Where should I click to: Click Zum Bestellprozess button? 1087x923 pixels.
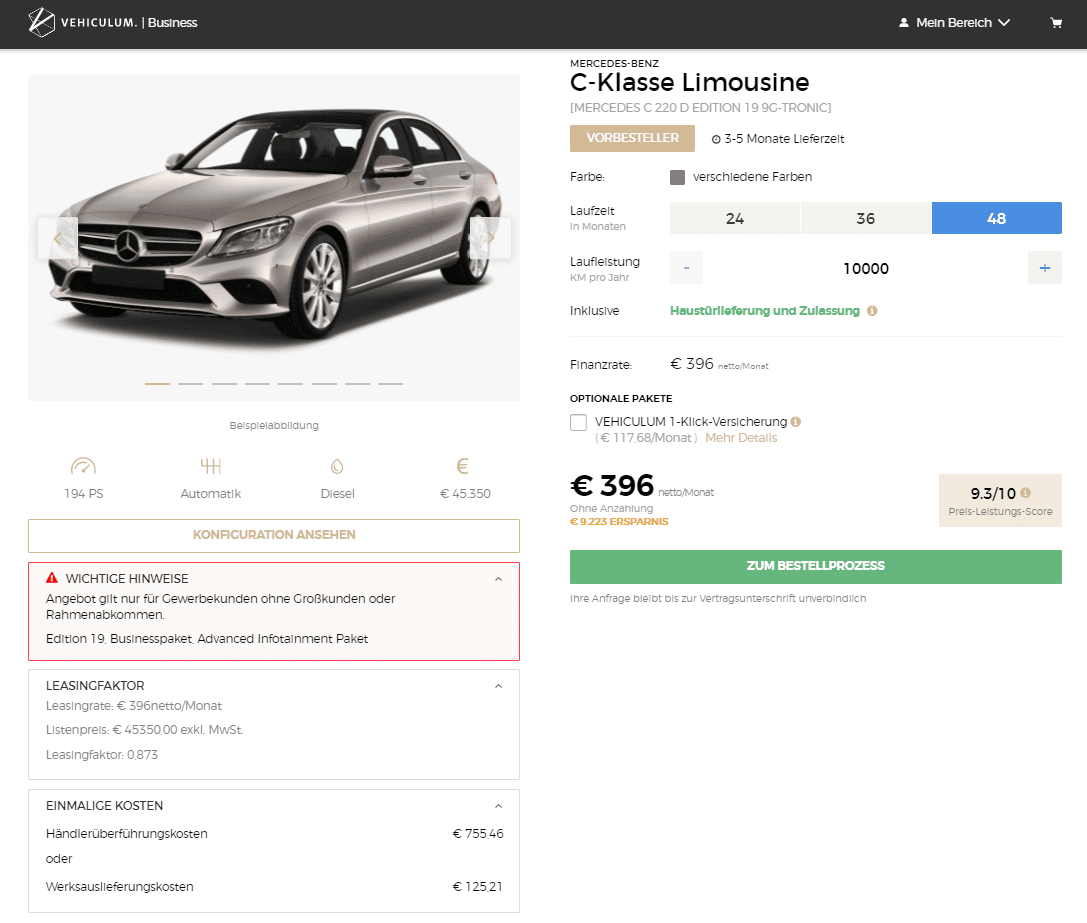coord(815,567)
